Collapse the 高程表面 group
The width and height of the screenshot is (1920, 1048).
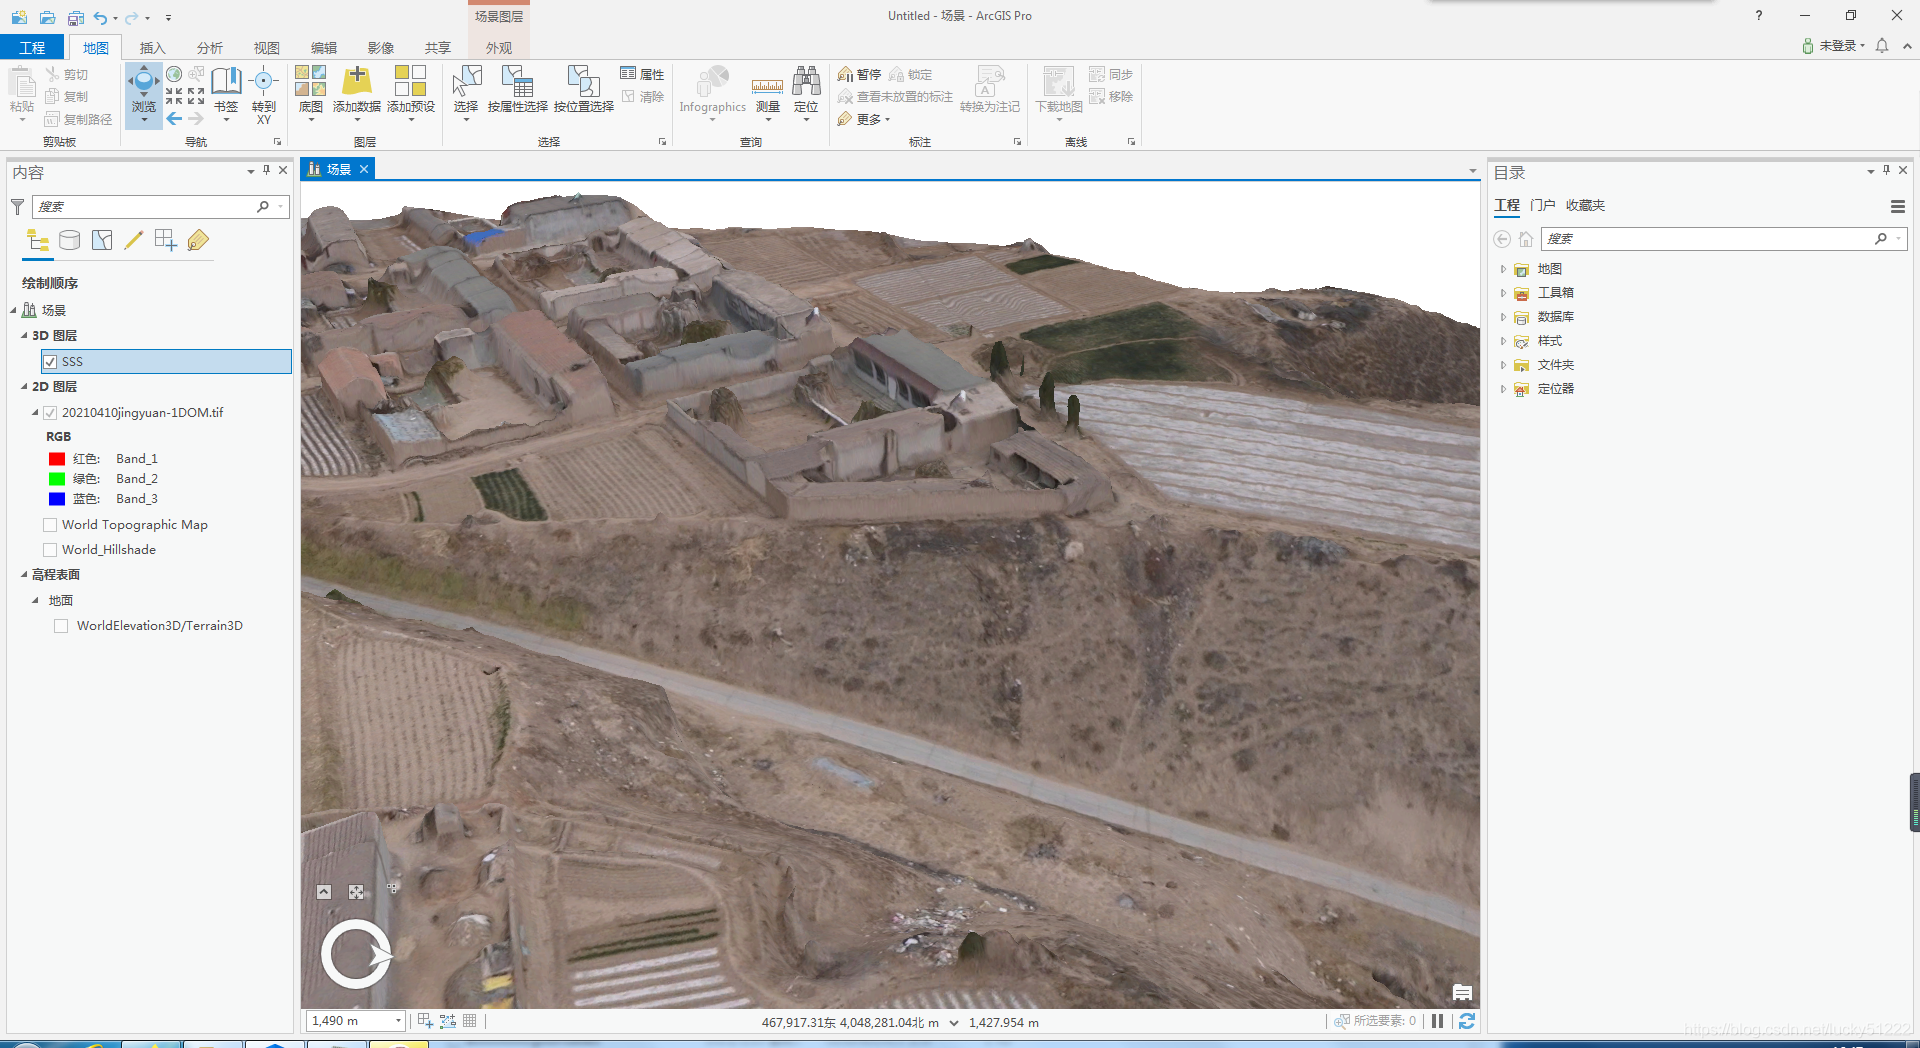point(24,575)
